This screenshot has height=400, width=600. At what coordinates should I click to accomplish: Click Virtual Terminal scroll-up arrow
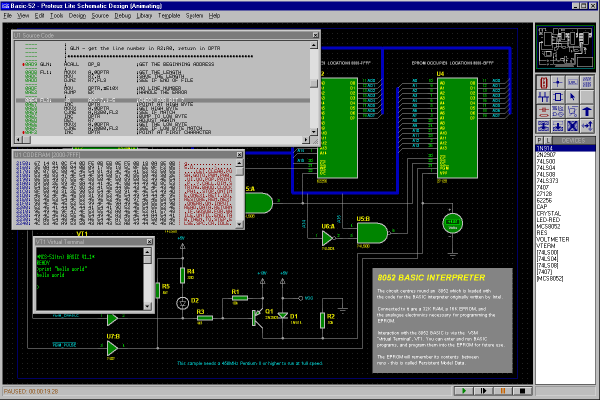tap(147, 251)
